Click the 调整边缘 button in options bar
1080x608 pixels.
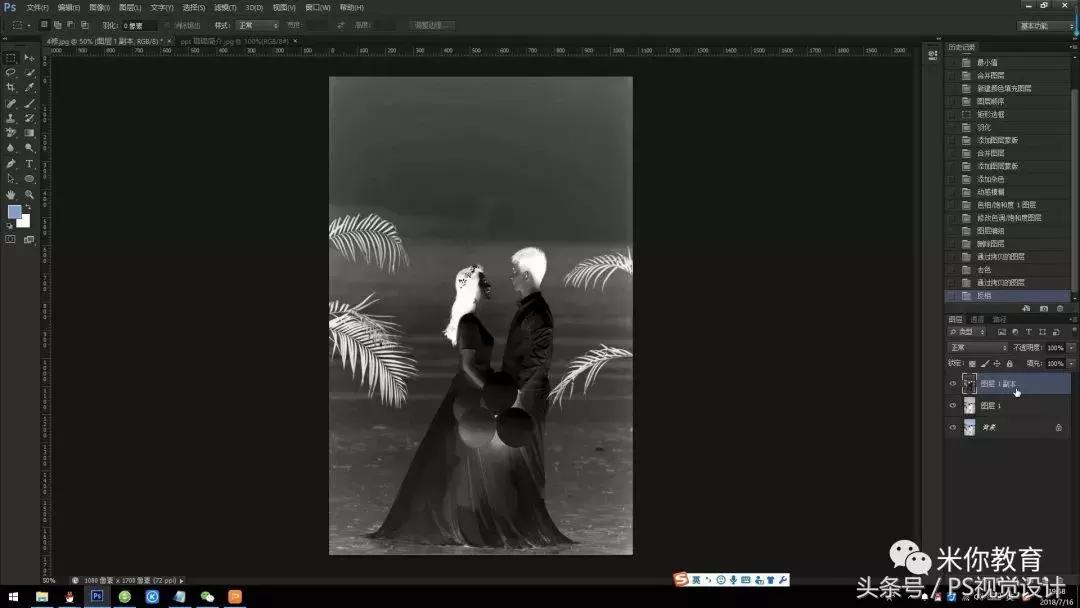[433, 25]
